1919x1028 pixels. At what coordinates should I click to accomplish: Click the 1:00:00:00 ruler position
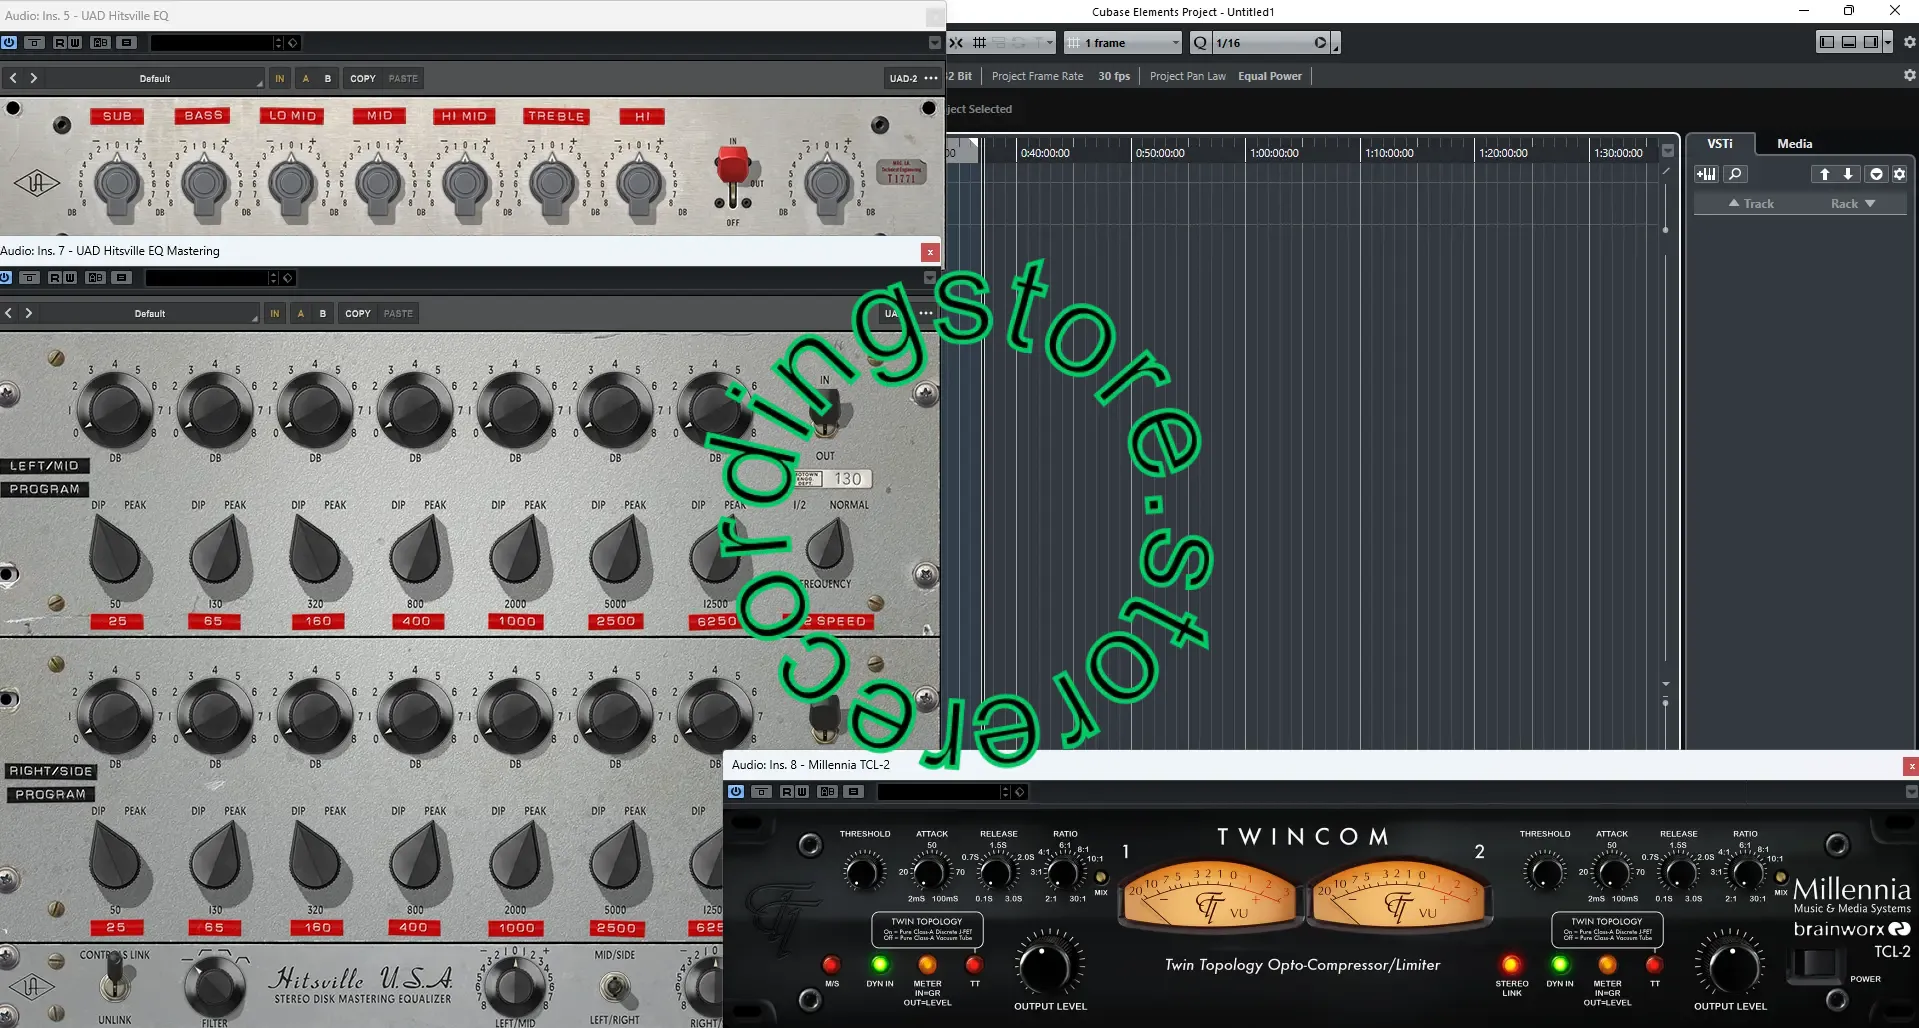point(1273,153)
